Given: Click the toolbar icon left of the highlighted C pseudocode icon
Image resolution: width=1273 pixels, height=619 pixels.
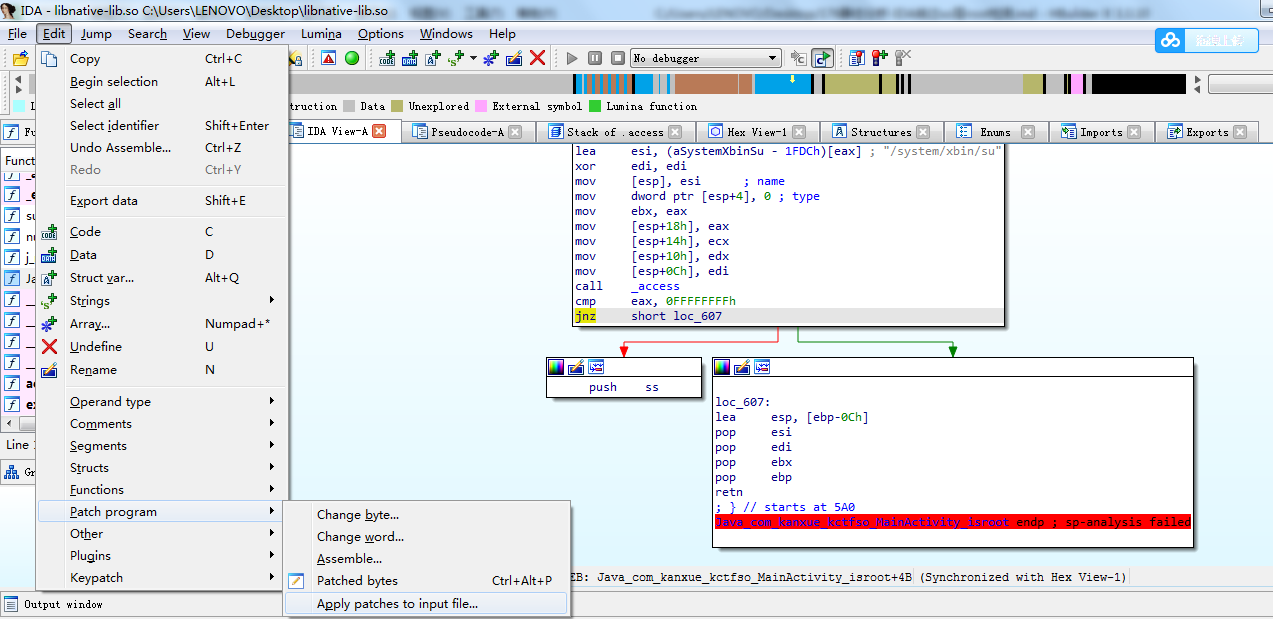Looking at the screenshot, I should click(798, 58).
